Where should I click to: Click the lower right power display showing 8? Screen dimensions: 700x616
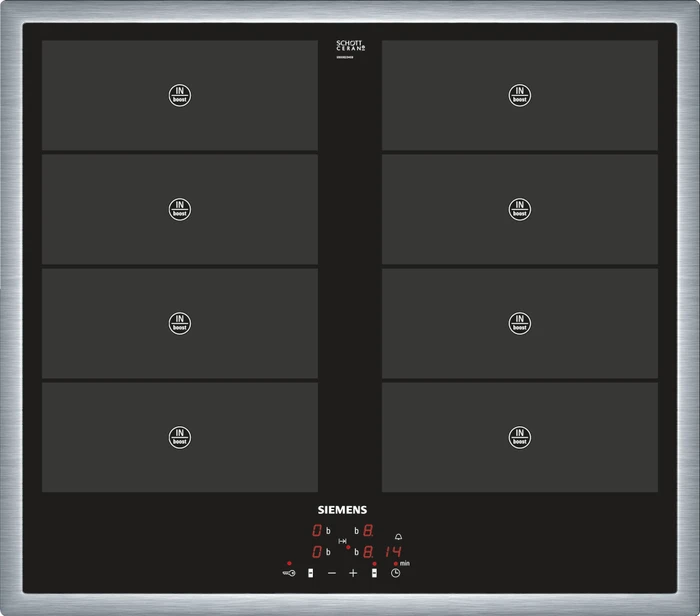368,552
